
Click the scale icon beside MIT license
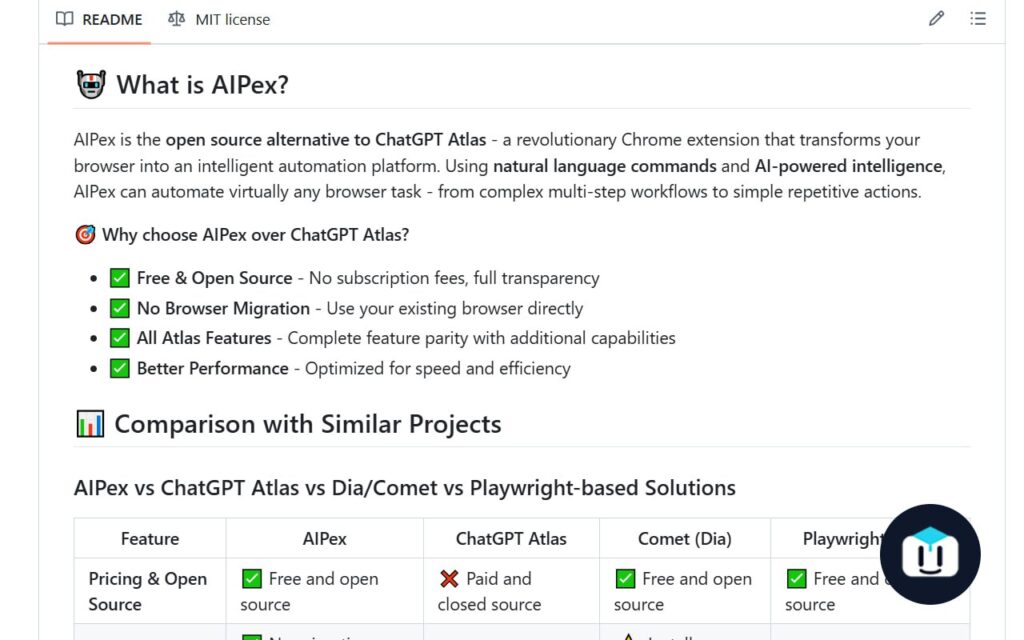pos(177,19)
